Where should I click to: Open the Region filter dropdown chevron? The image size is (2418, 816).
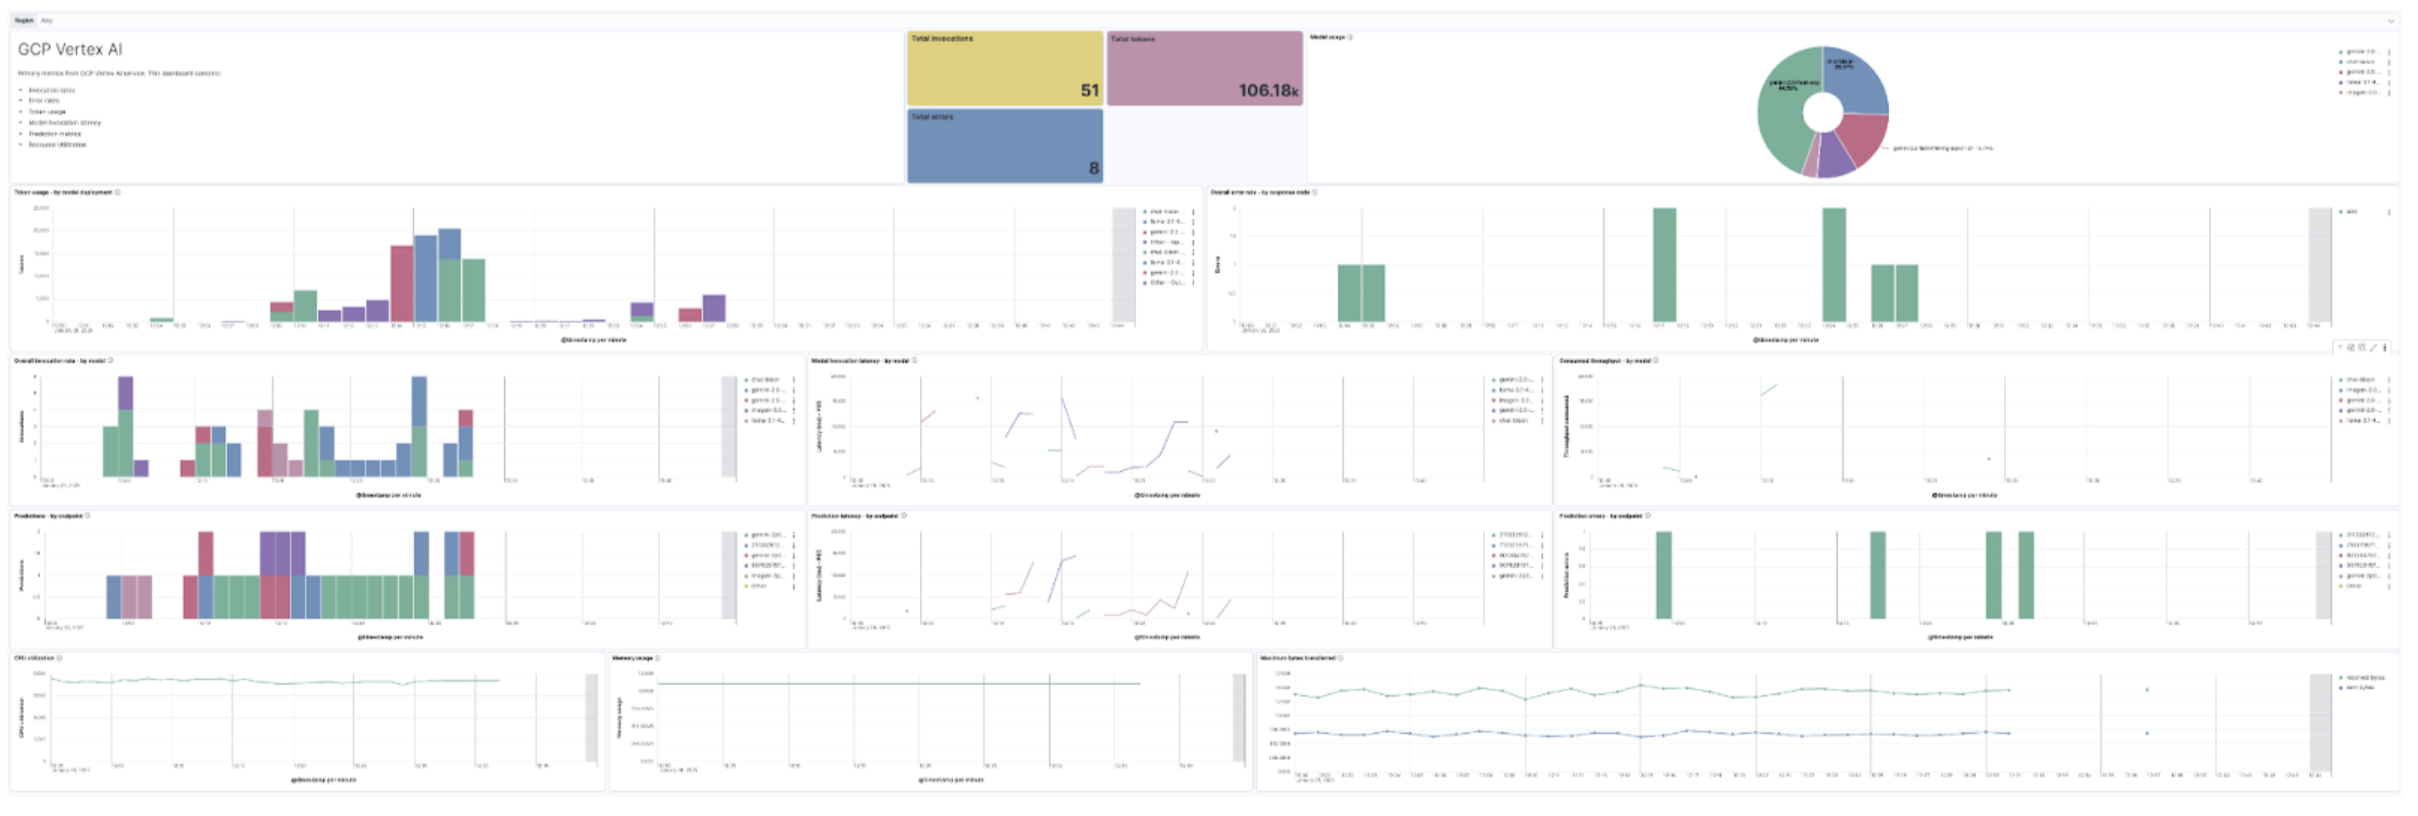2390,20
